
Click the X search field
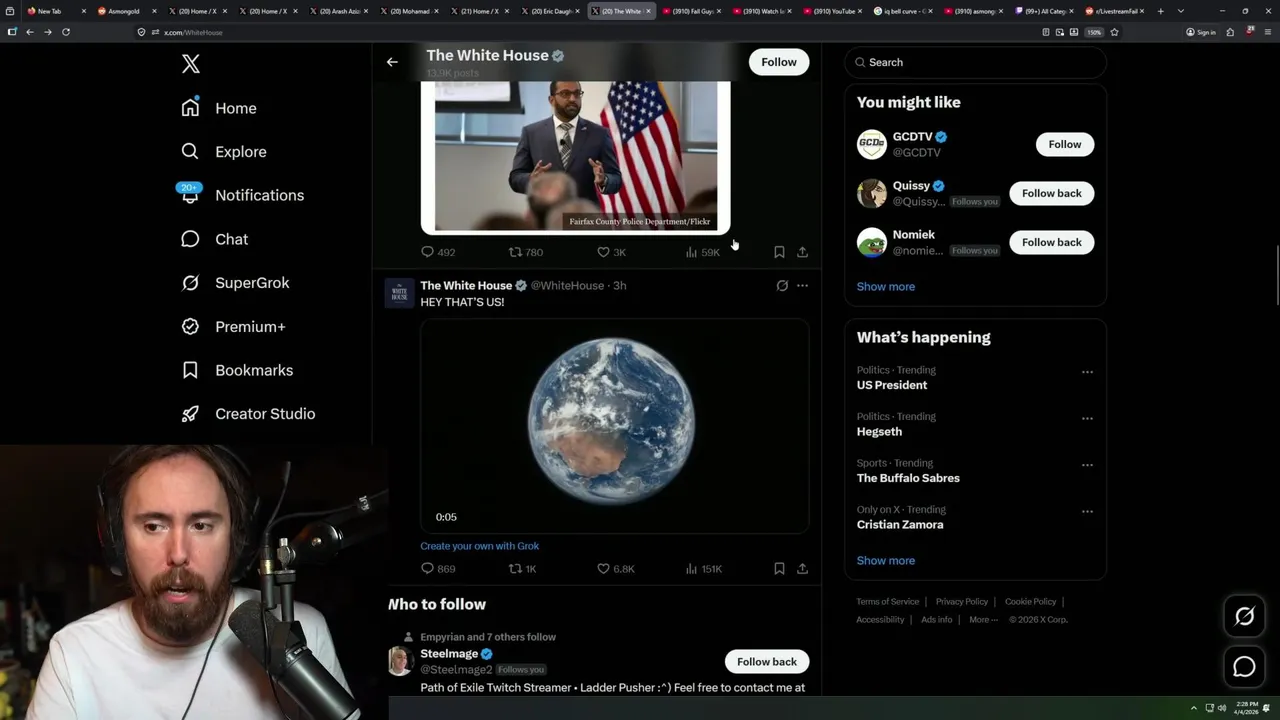pos(975,62)
